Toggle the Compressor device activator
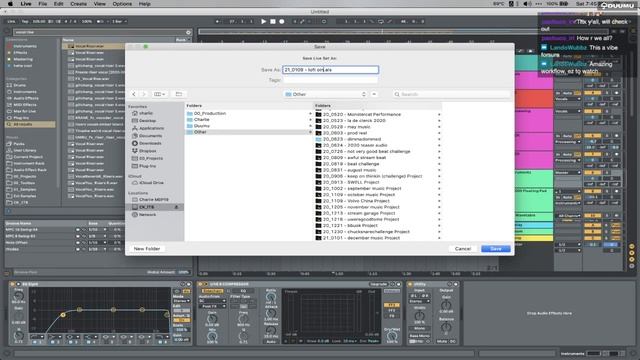Image resolution: width=640 pixels, height=360 pixels. (x=201, y=284)
